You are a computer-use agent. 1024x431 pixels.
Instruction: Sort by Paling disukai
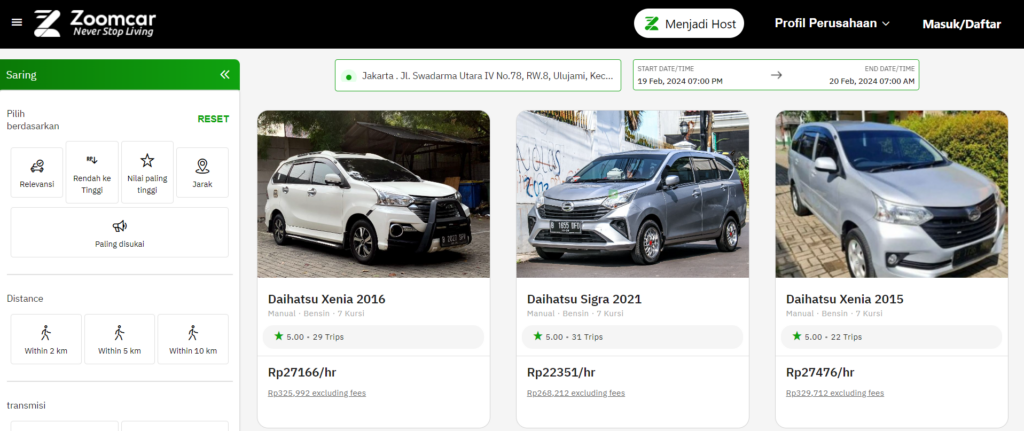[120, 232]
